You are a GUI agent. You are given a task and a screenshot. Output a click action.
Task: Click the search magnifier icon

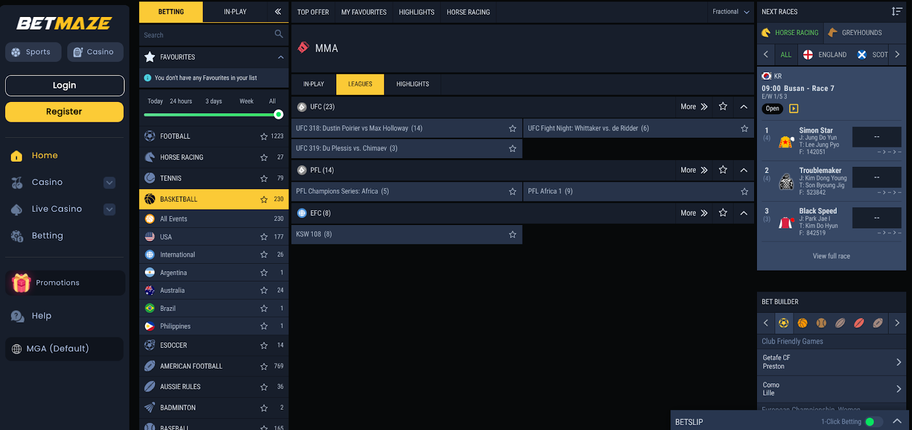pos(279,34)
